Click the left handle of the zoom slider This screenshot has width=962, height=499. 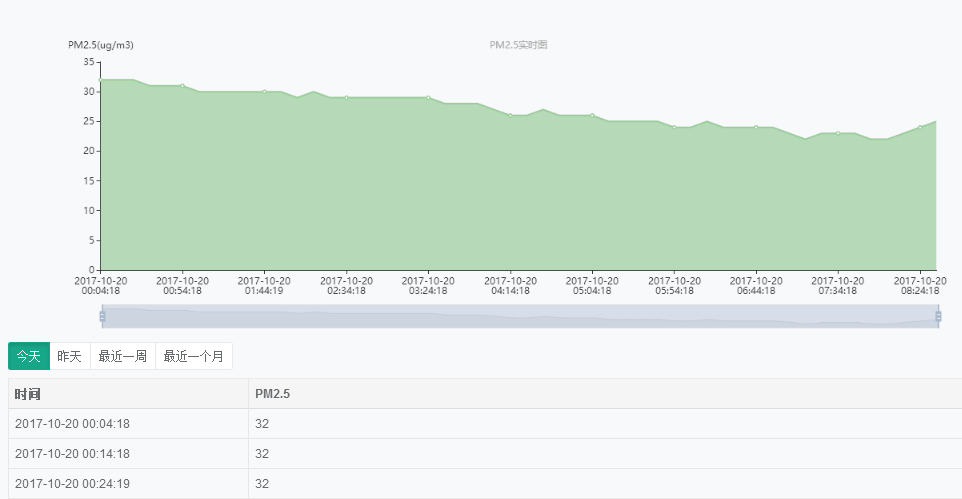(x=102, y=317)
